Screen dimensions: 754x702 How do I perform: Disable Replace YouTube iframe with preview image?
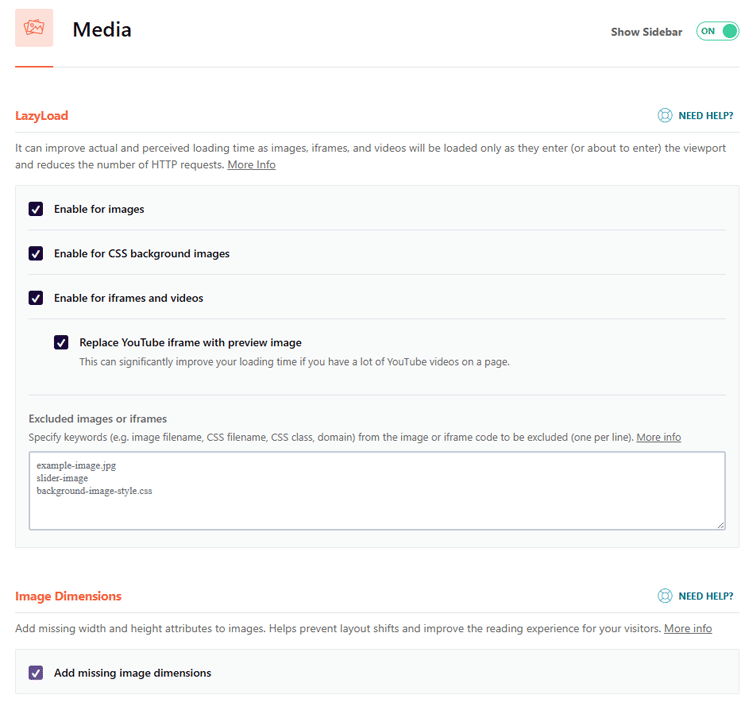click(x=61, y=342)
